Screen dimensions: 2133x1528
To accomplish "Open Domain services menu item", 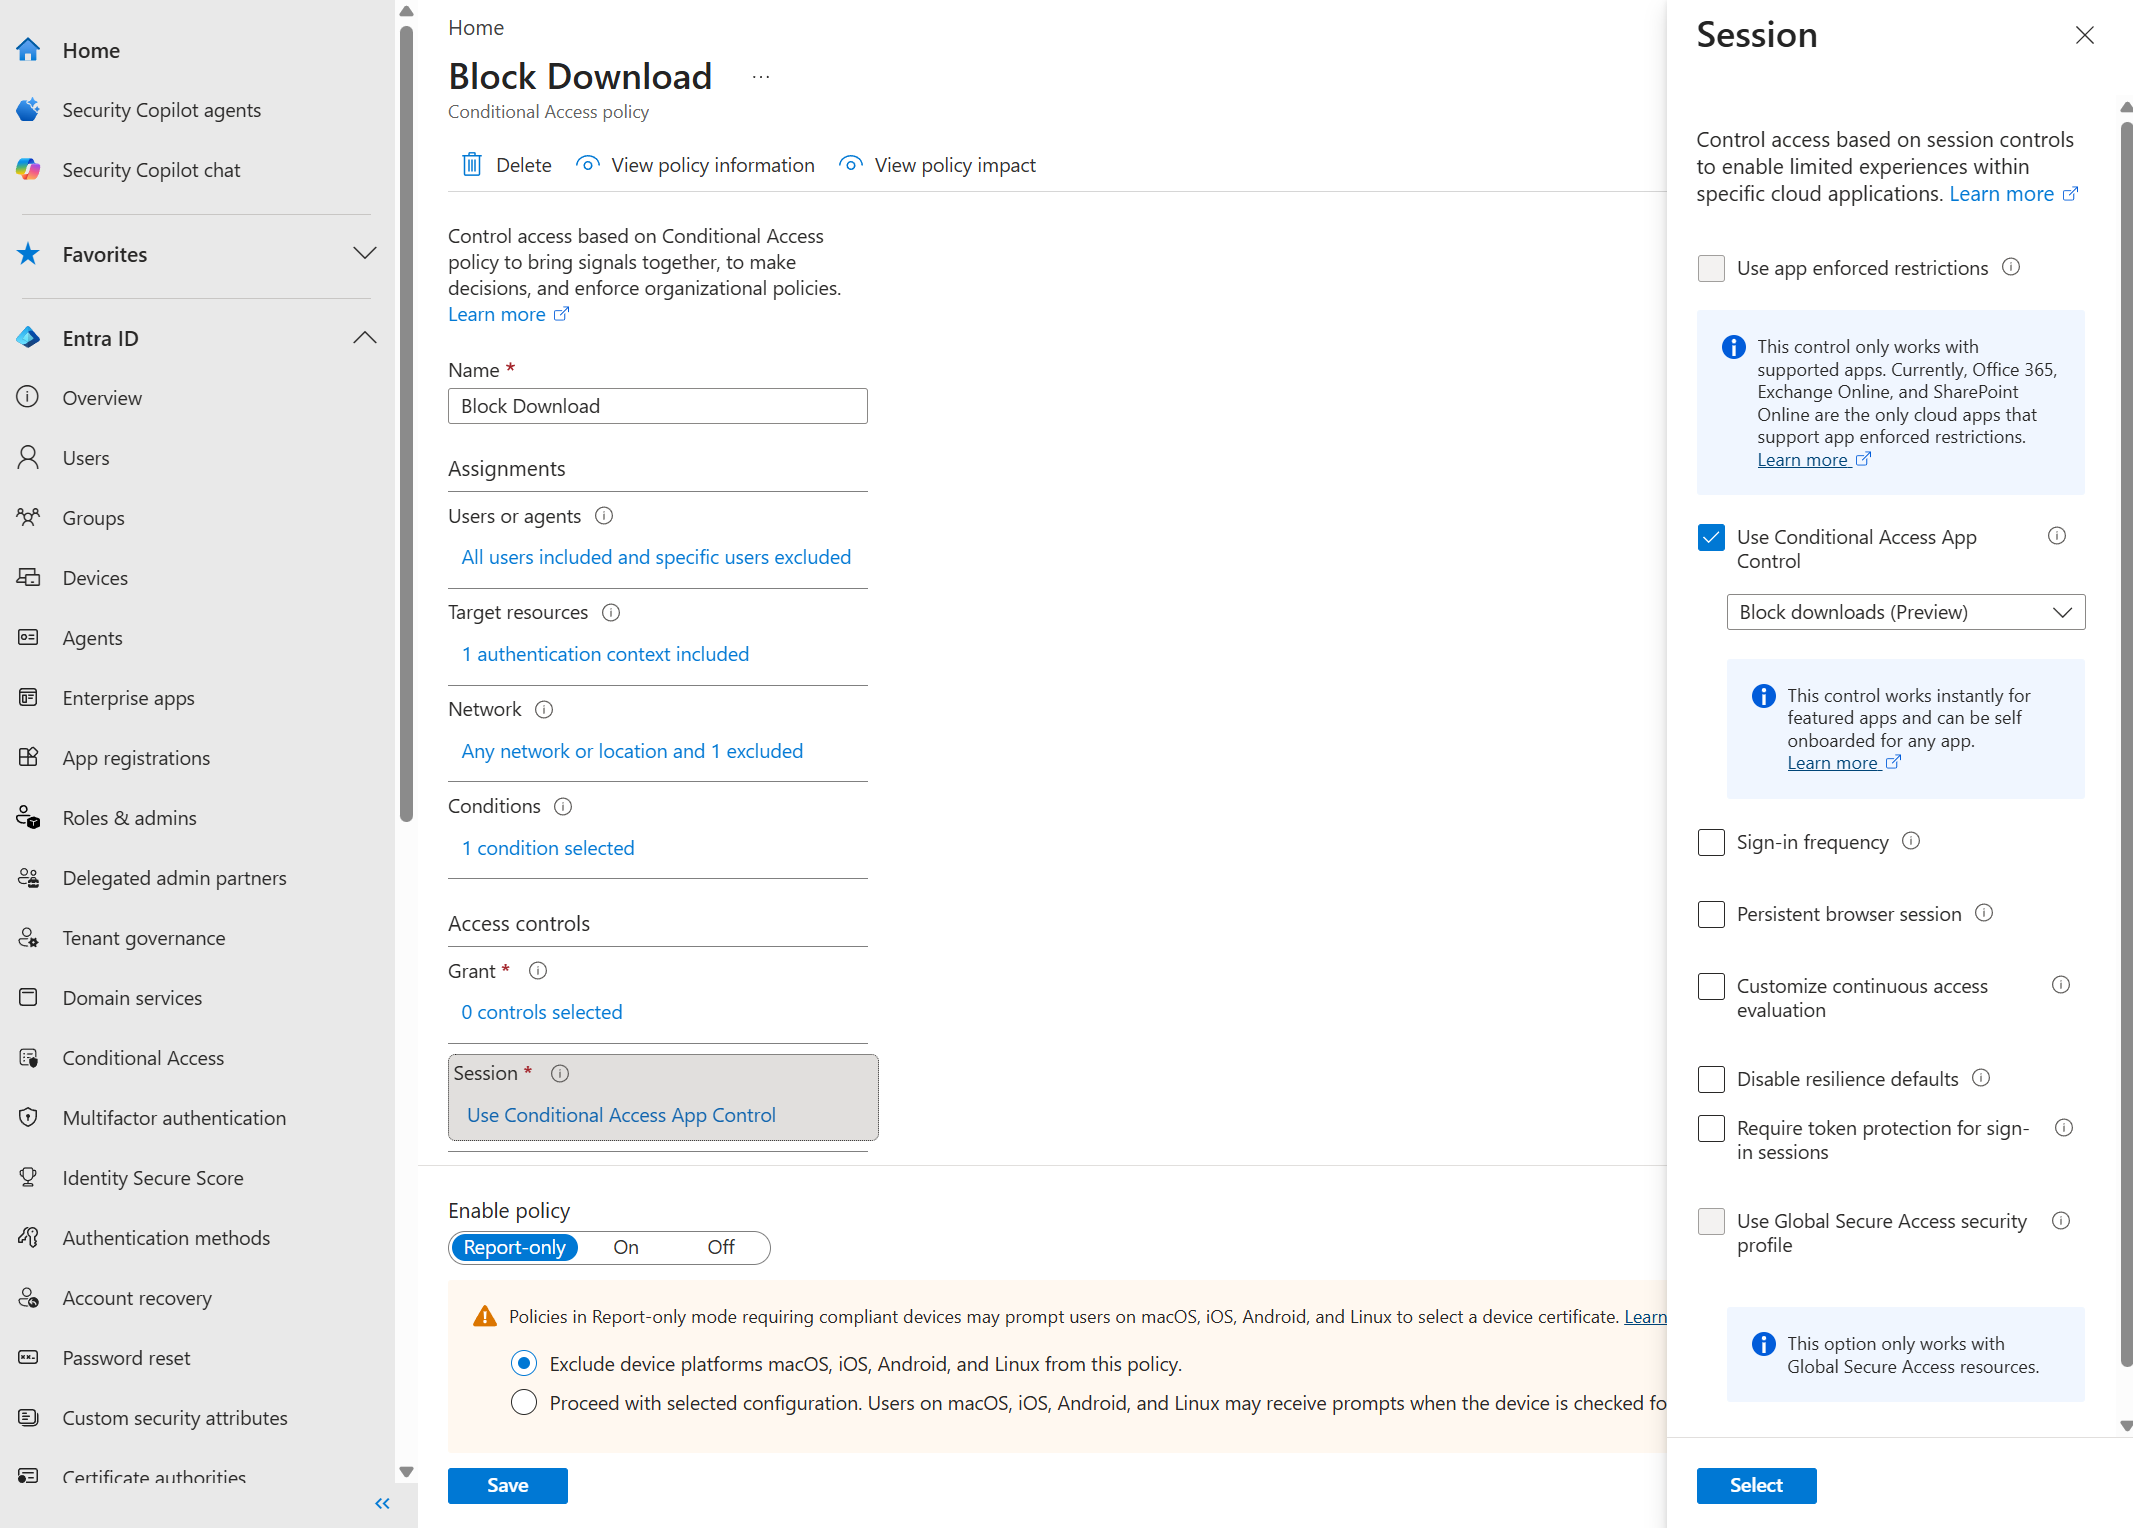I will coord(132,998).
